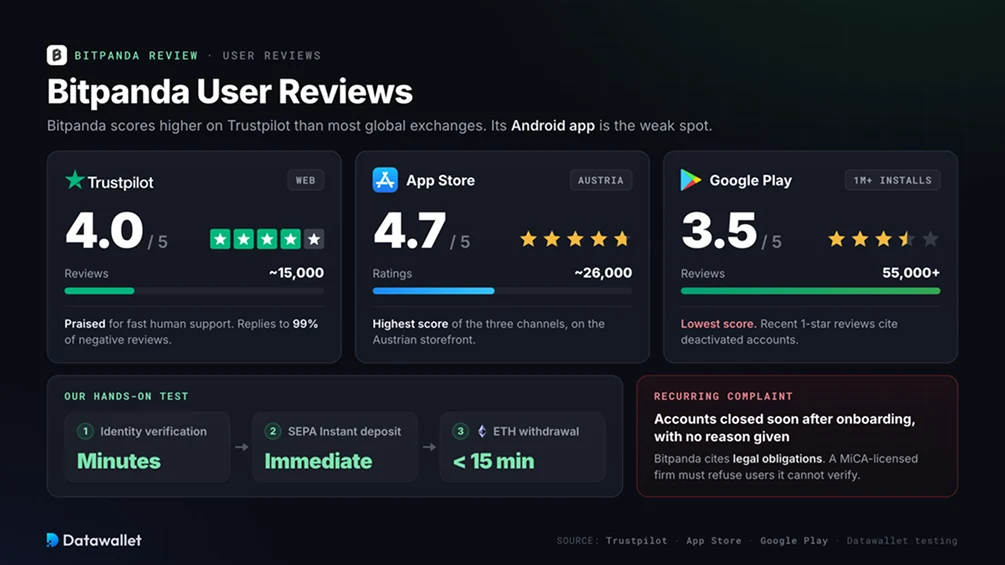Image resolution: width=1005 pixels, height=565 pixels.
Task: Click the App Store source link in footer
Action: click(713, 541)
